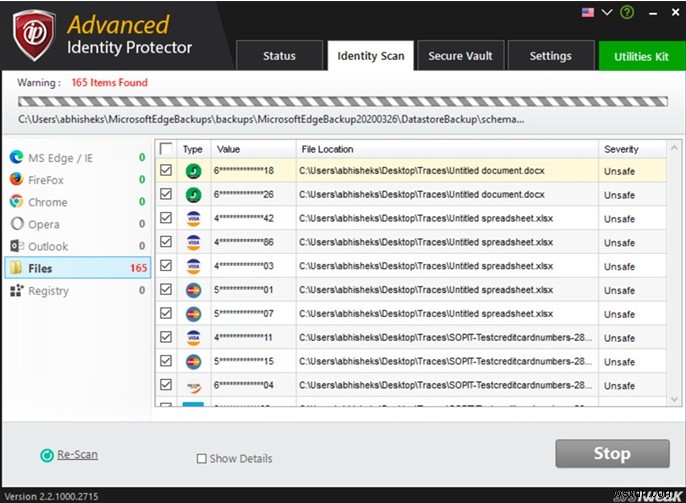Expand the language dropdown arrow
The width and height of the screenshot is (686, 503).
(x=607, y=12)
